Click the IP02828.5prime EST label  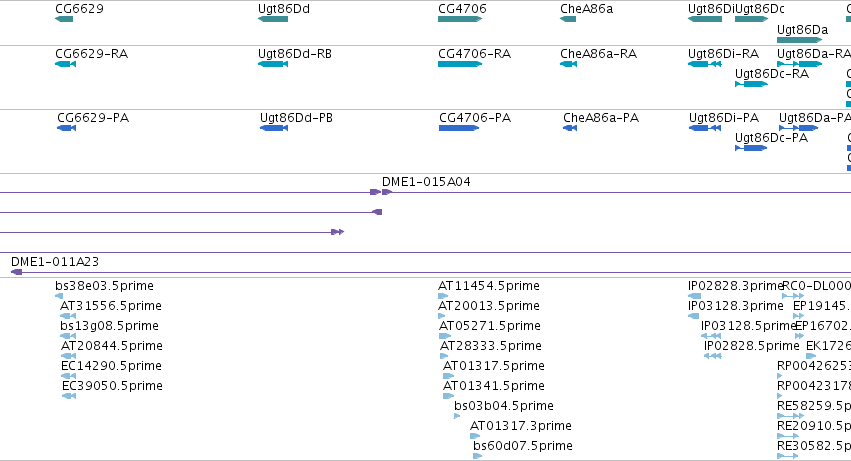752,346
